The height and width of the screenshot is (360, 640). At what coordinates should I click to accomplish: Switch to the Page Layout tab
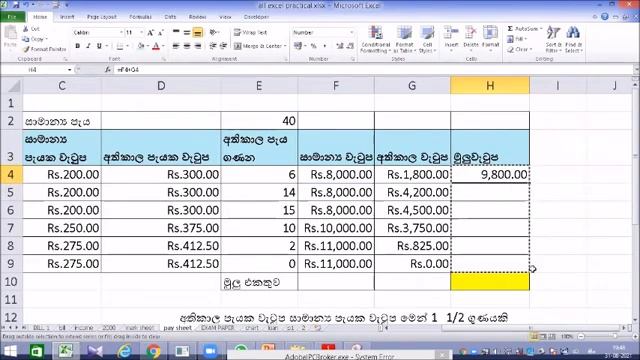[x=102, y=17]
